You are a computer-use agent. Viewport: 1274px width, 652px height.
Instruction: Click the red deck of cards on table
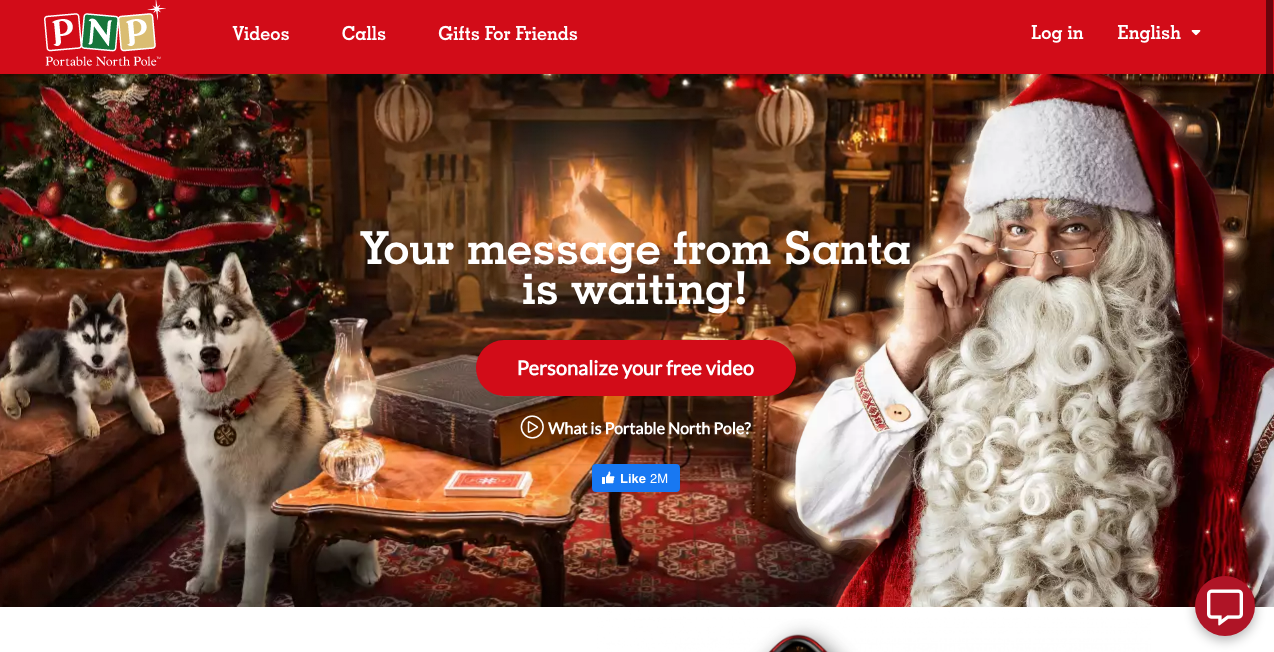(488, 482)
